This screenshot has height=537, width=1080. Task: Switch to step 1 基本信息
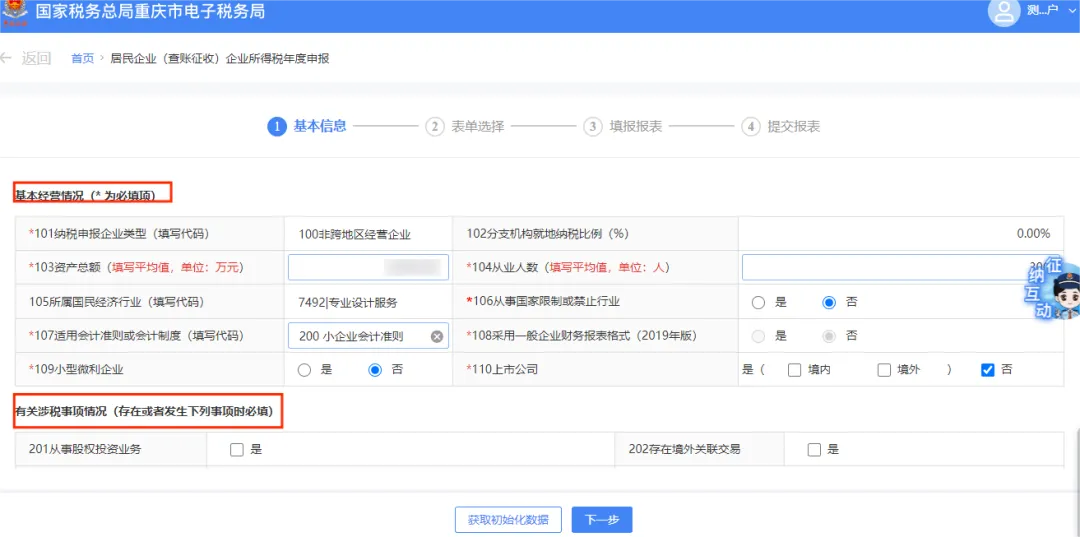307,127
